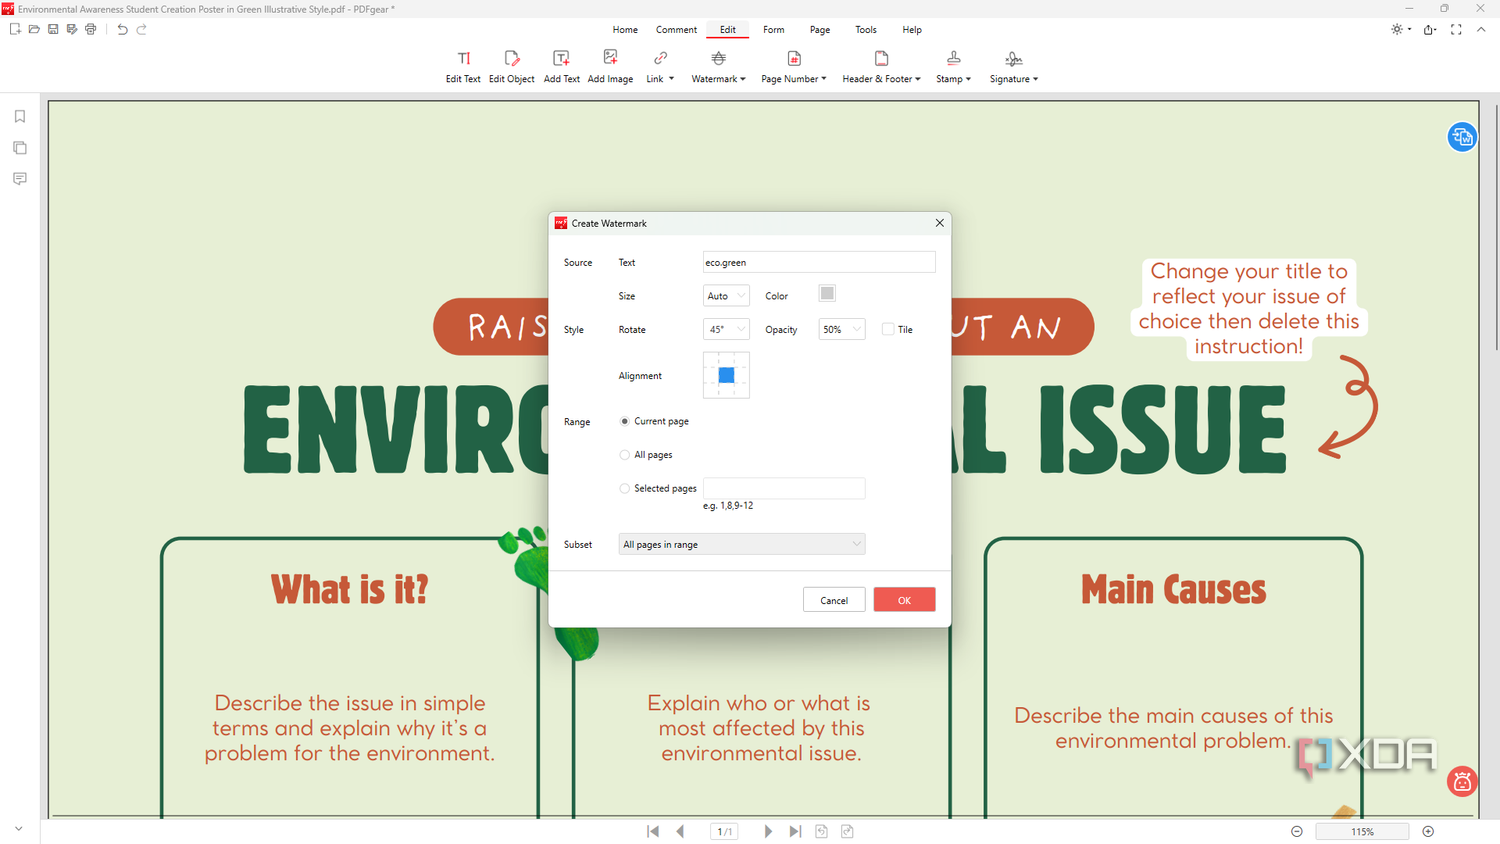Open the Opacity dropdown showing 50%

[841, 329]
